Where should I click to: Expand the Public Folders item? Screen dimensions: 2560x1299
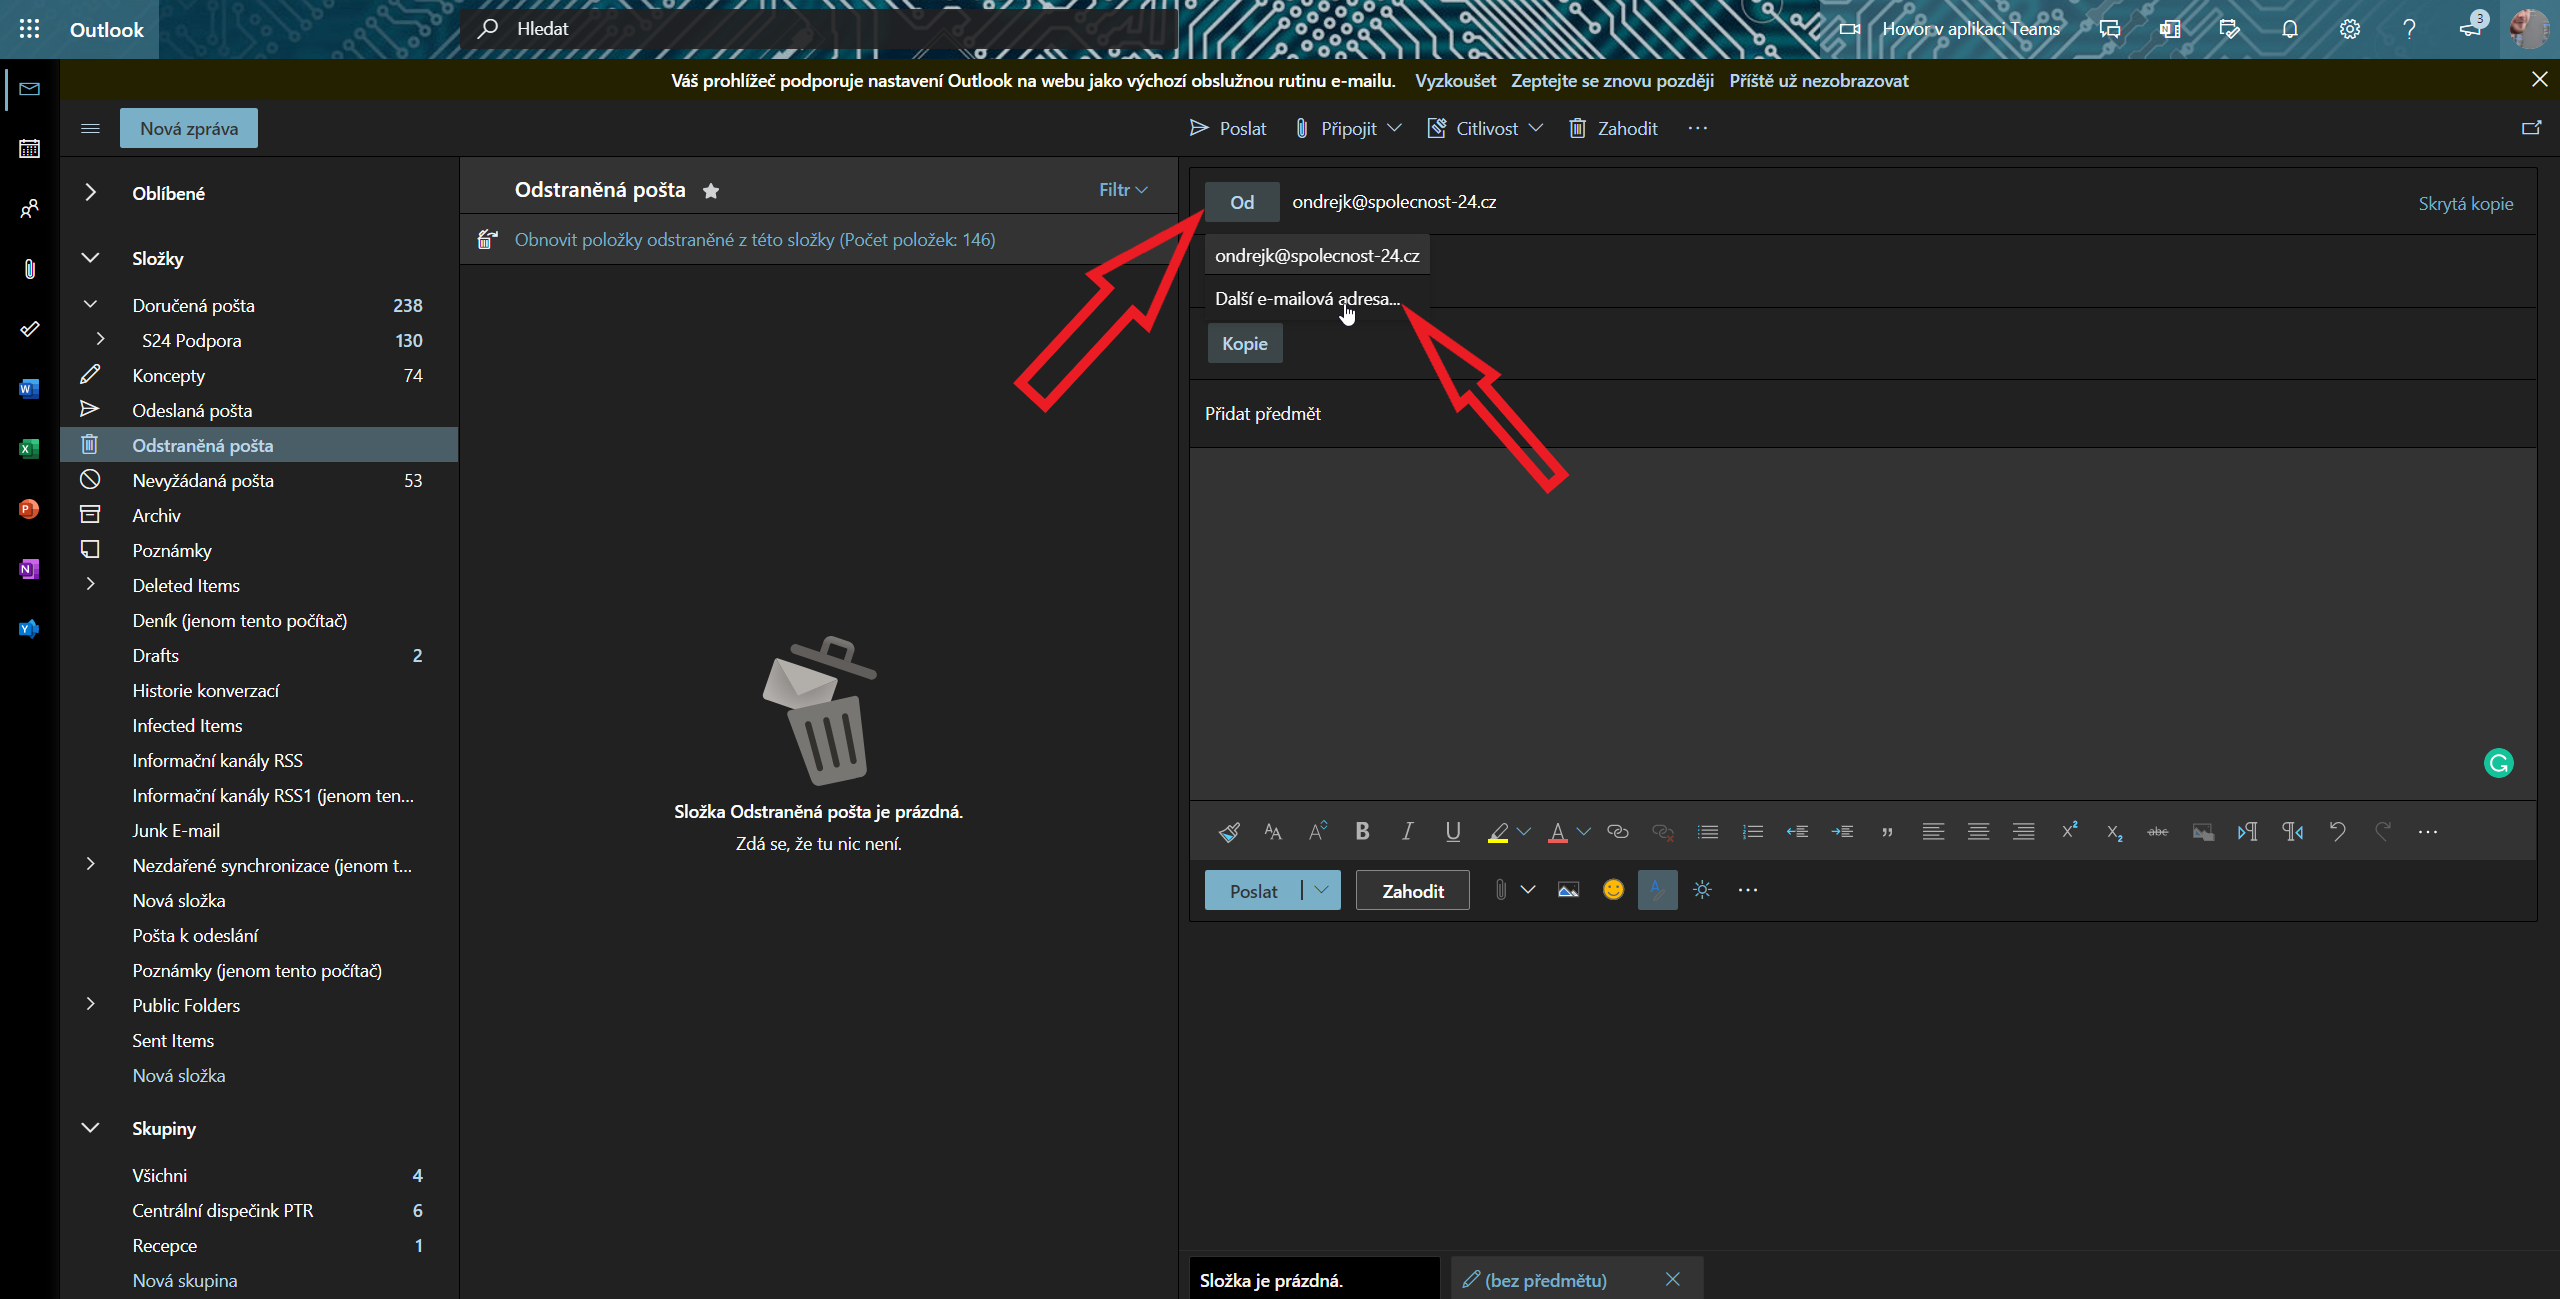click(90, 1005)
